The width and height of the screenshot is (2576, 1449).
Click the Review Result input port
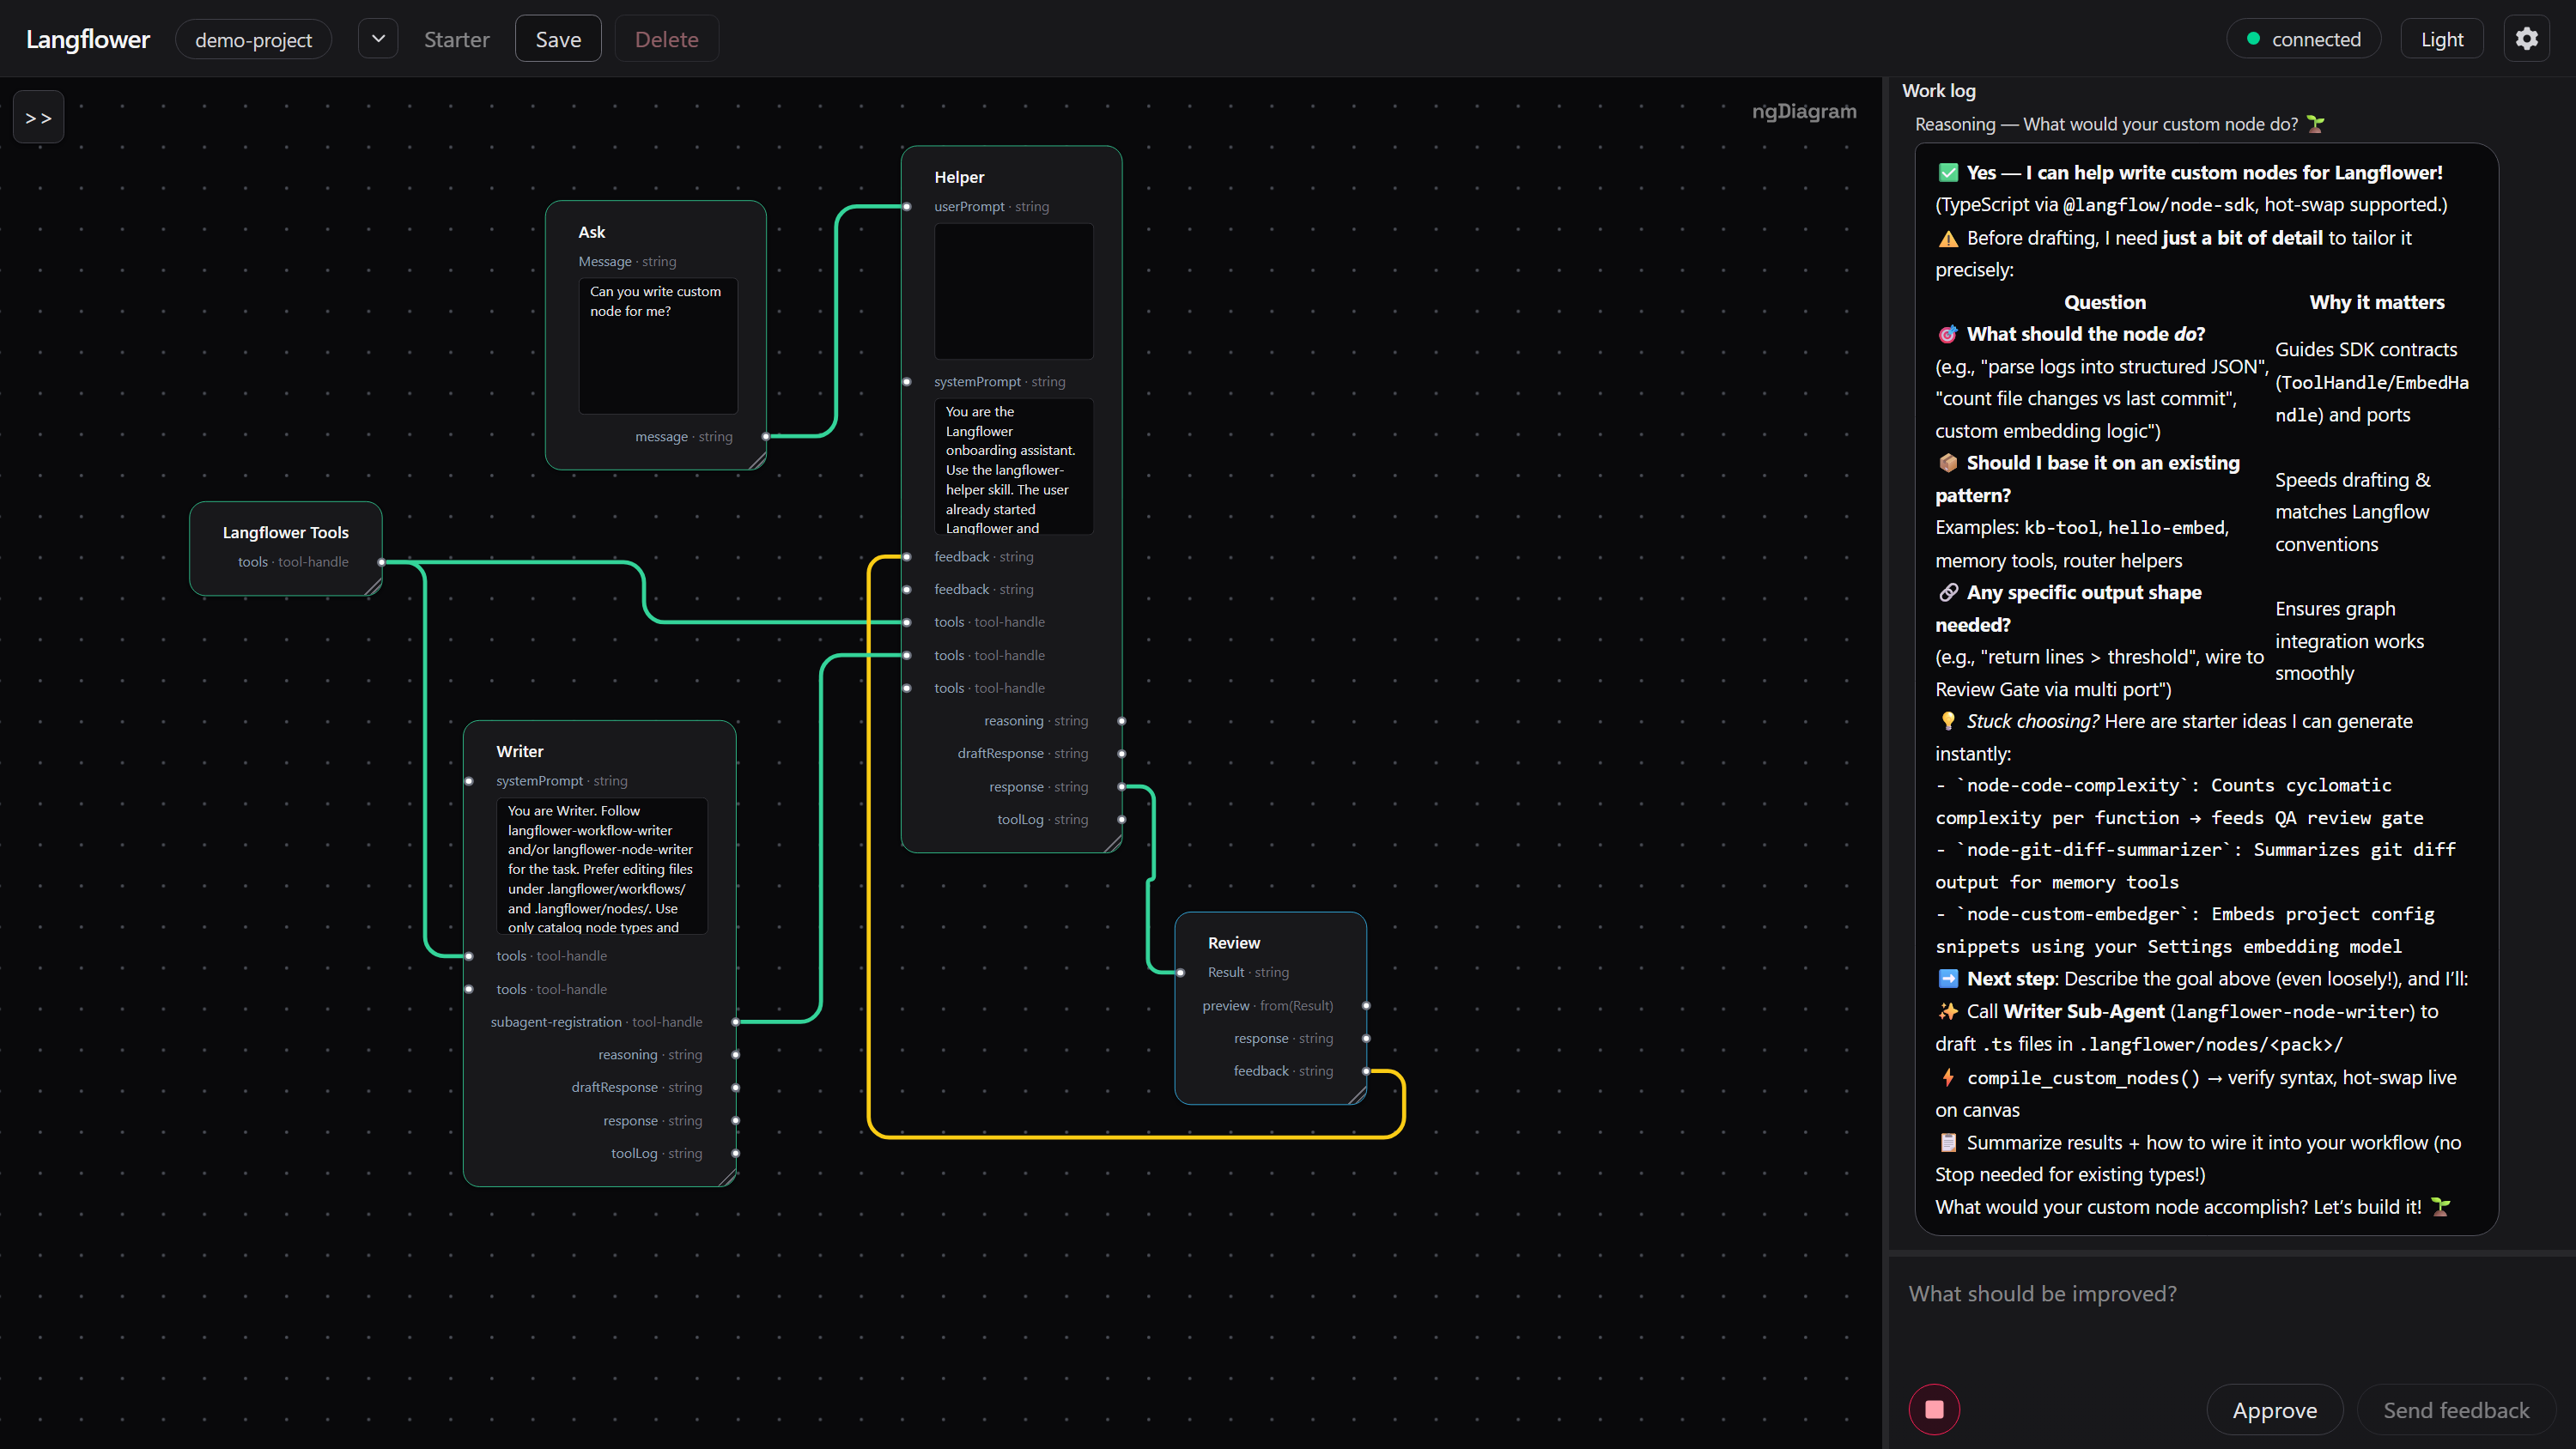click(1180, 972)
